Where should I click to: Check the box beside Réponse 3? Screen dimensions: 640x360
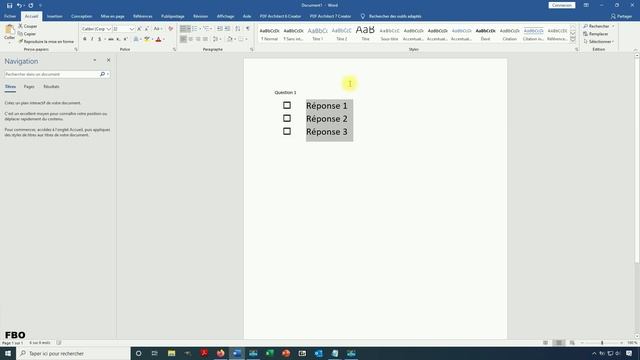click(287, 131)
